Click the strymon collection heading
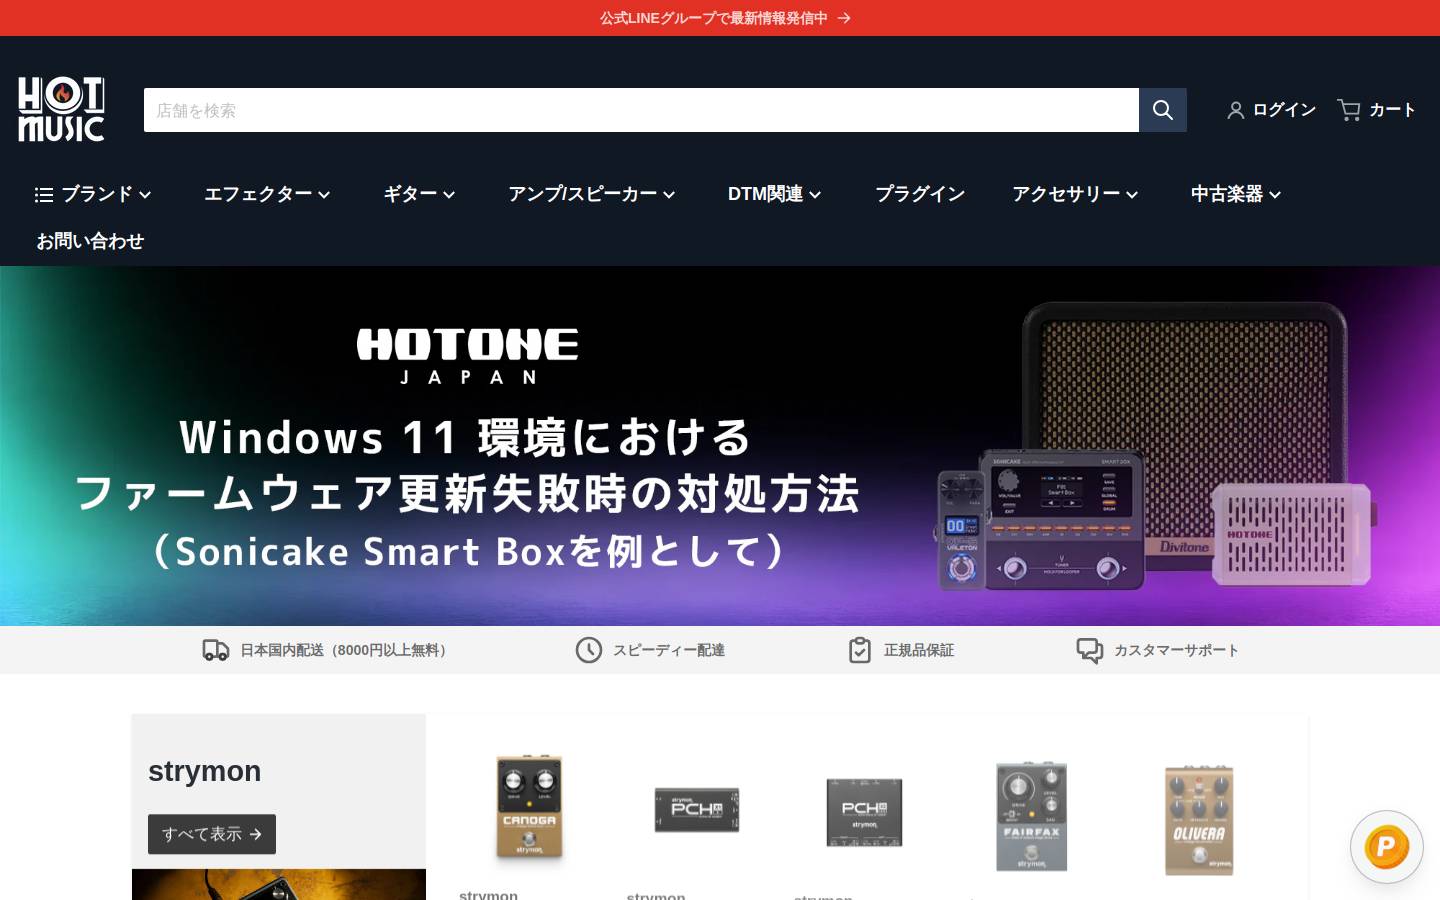This screenshot has height=900, width=1440. pos(205,771)
